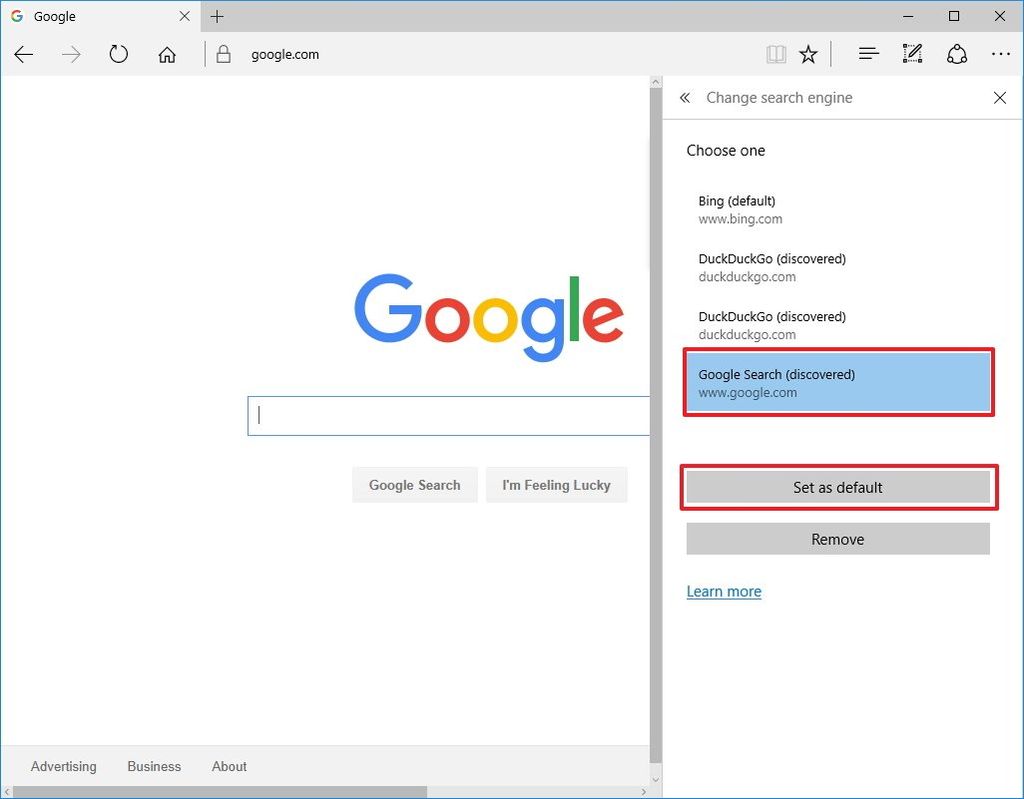
Task: Refresh the Google page
Action: click(x=118, y=54)
